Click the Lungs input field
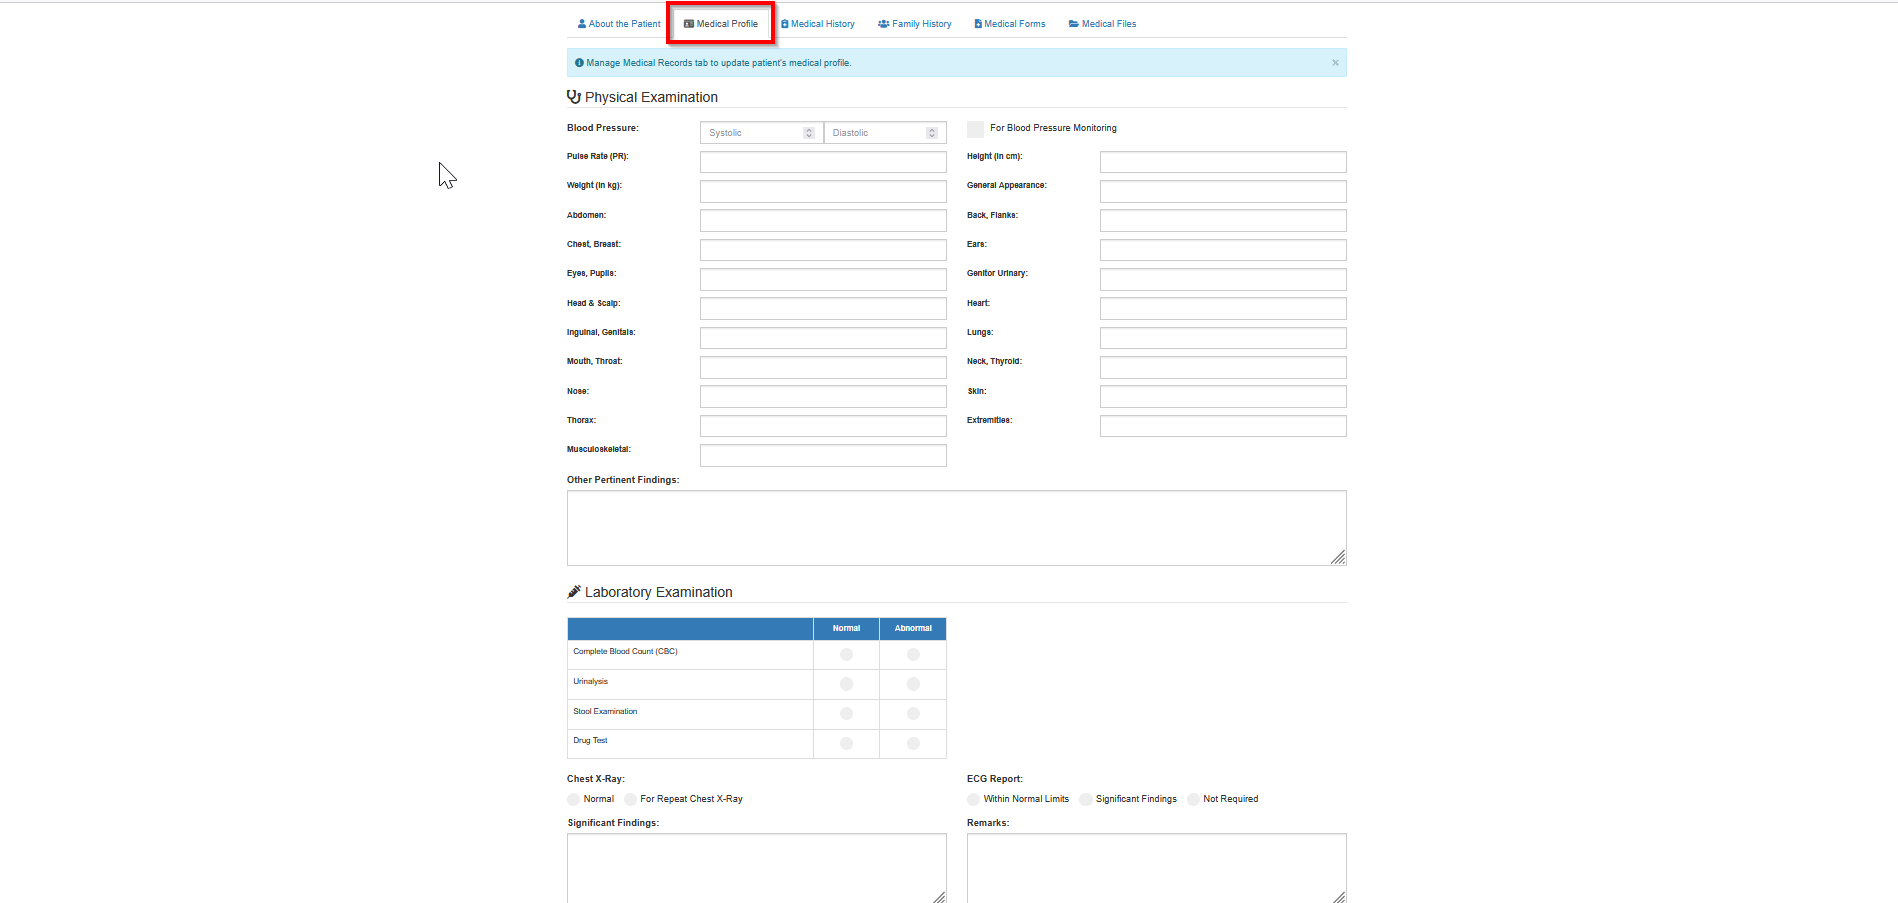The image size is (1898, 903). tap(1223, 338)
